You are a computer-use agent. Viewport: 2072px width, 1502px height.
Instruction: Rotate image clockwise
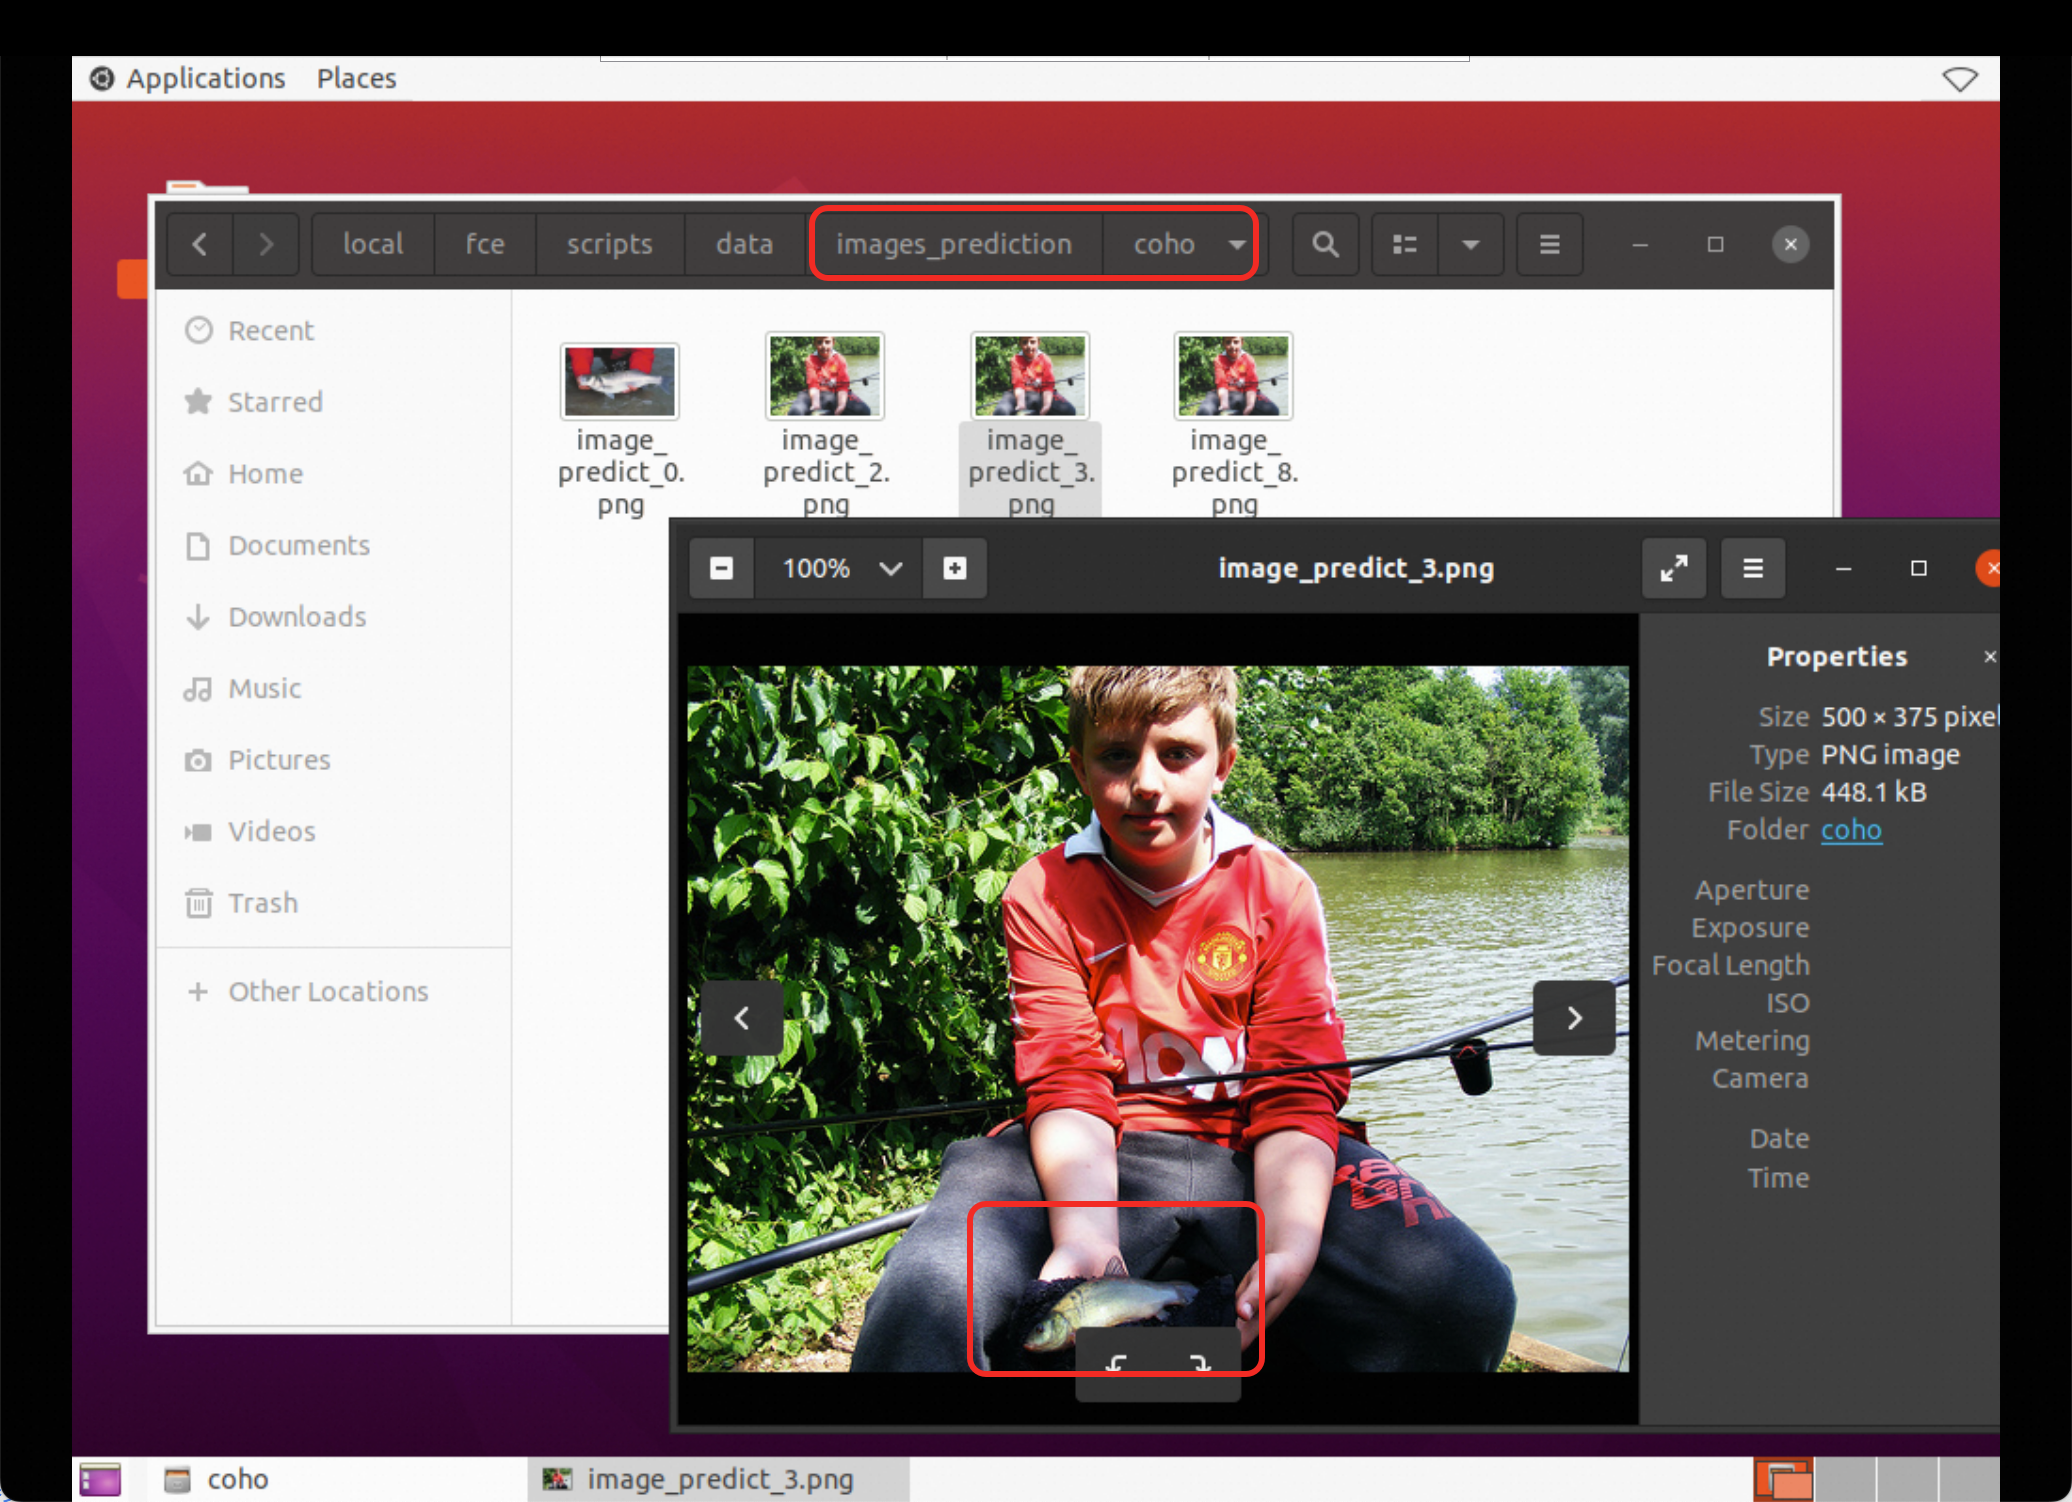tap(1199, 1362)
